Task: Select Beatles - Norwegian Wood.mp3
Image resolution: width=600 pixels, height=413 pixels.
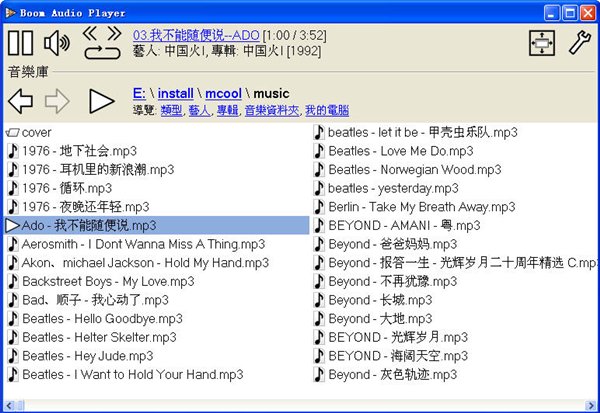Action: [x=408, y=170]
